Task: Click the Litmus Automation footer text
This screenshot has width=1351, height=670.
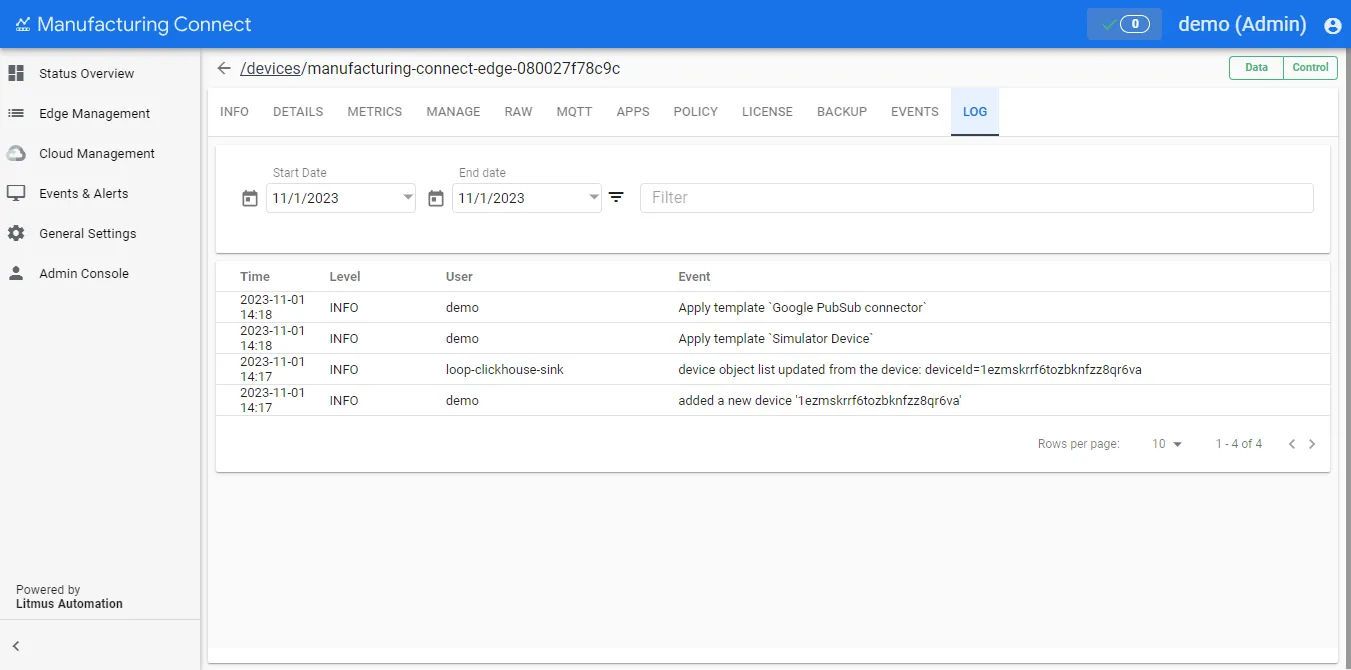Action: pos(69,604)
